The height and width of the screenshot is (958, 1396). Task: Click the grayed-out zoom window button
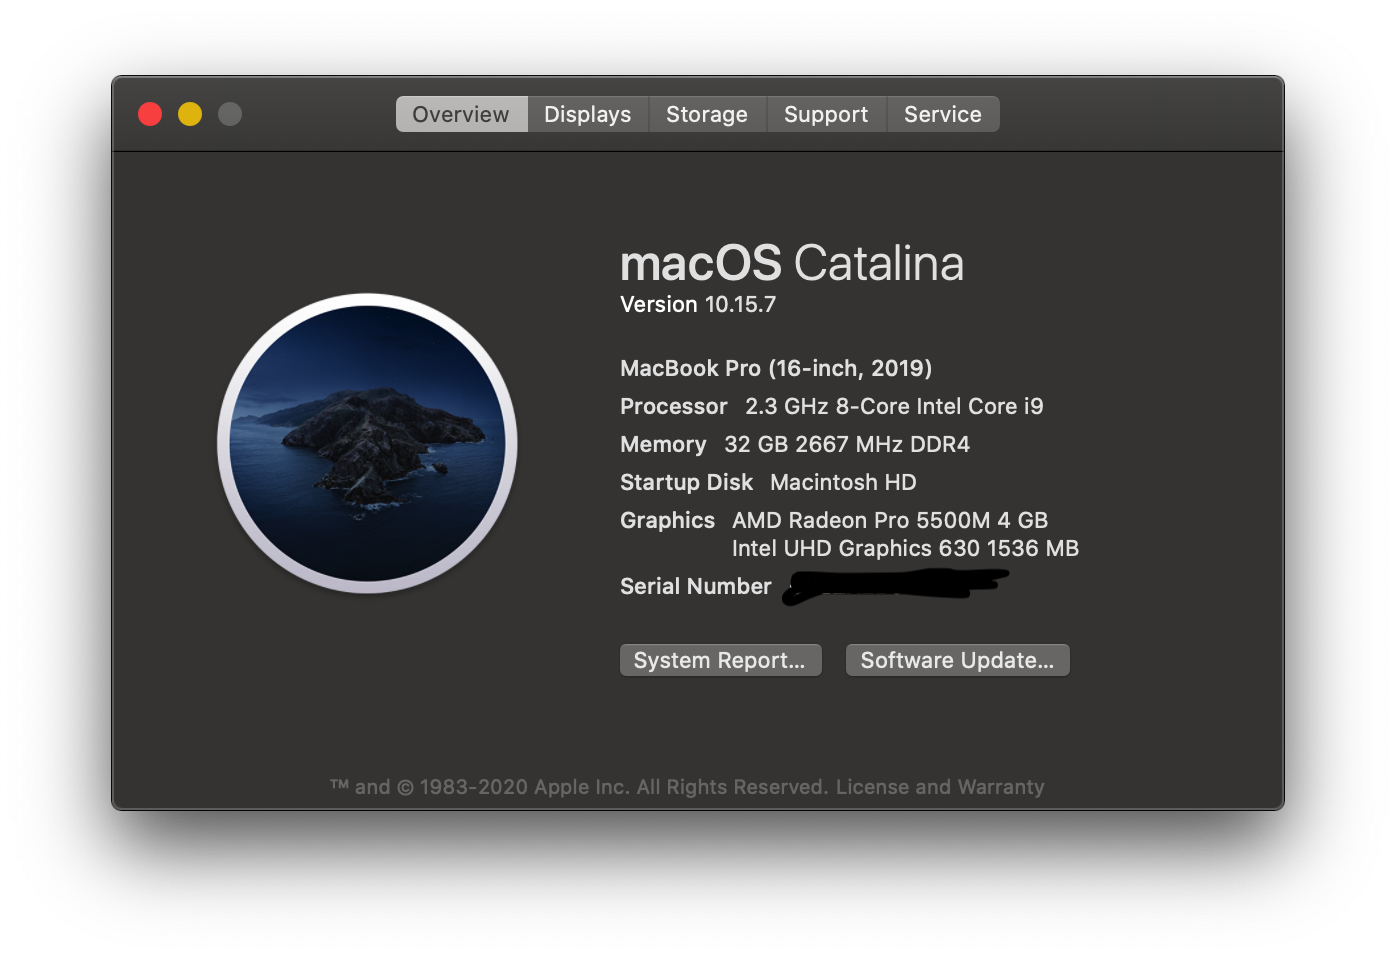pos(230,114)
